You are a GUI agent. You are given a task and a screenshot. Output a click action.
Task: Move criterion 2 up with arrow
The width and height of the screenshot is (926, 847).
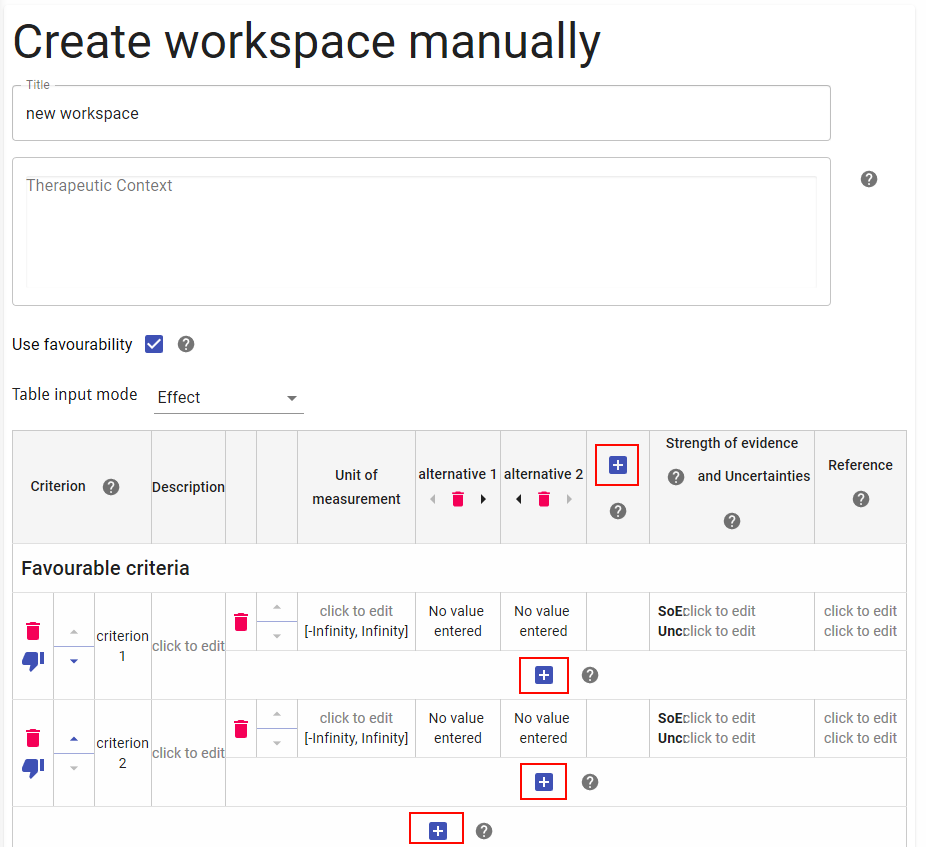pyautogui.click(x=74, y=739)
